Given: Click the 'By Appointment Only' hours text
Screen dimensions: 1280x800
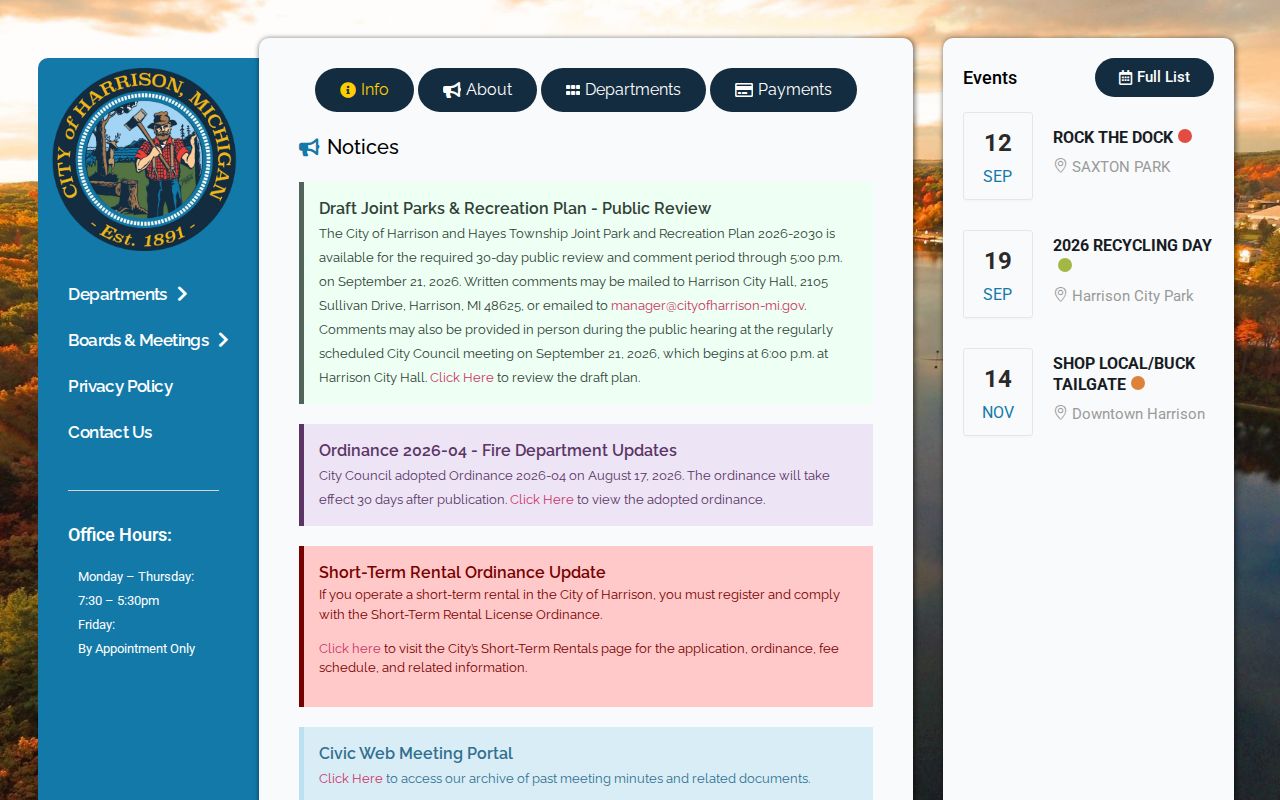Looking at the screenshot, I should [x=137, y=649].
